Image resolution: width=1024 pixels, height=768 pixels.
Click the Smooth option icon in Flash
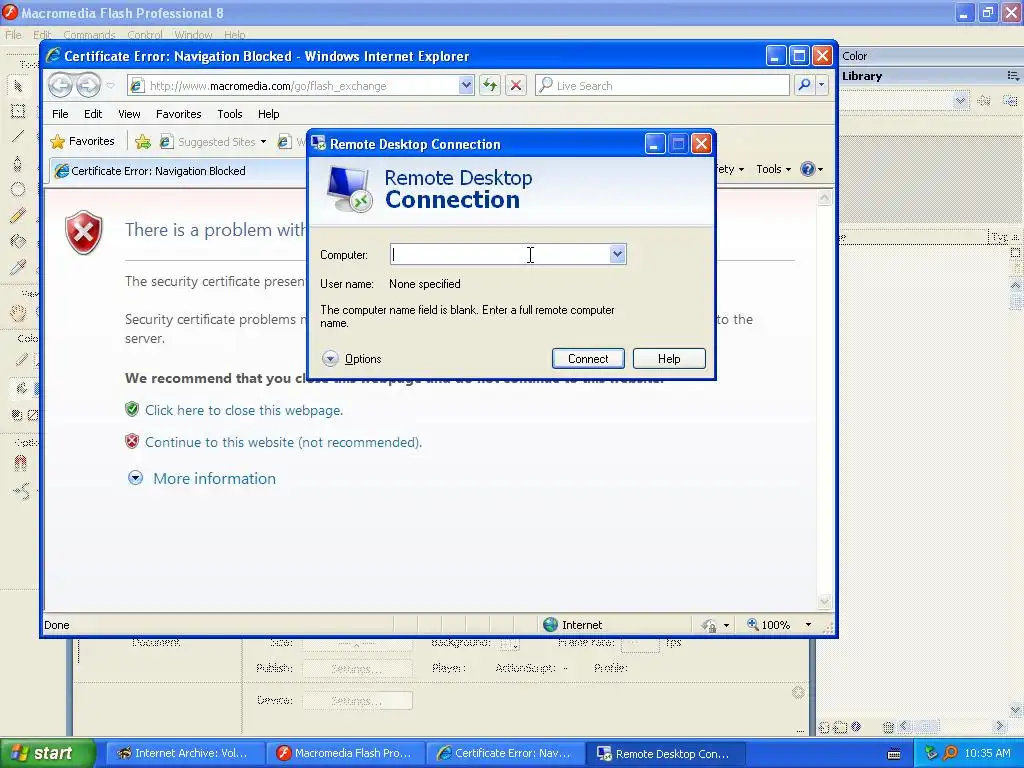22,490
